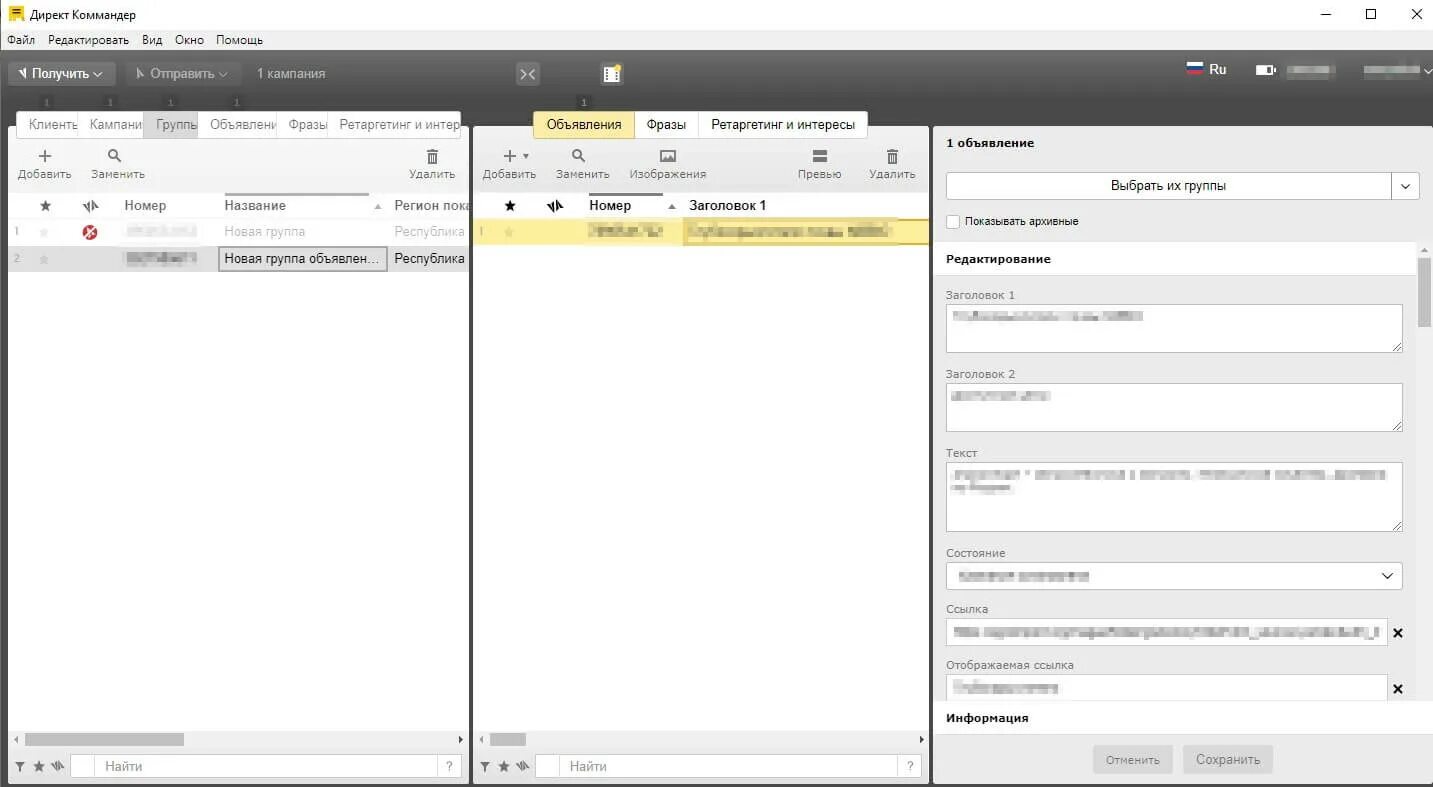Open the Редактировать menu

click(x=88, y=40)
